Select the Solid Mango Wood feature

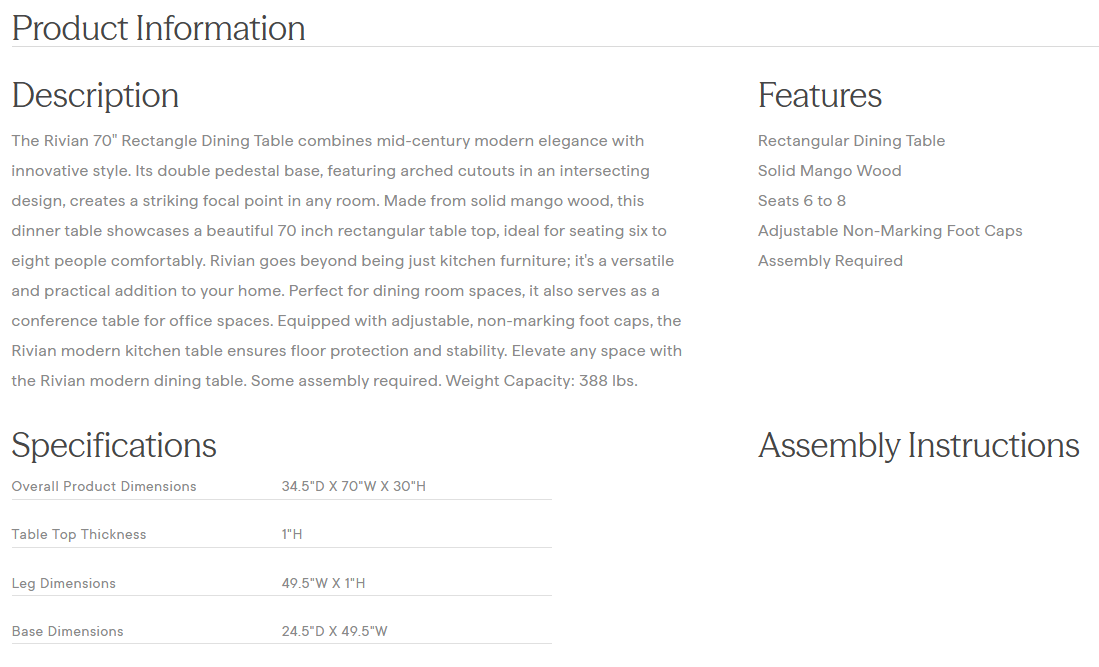[x=829, y=171]
